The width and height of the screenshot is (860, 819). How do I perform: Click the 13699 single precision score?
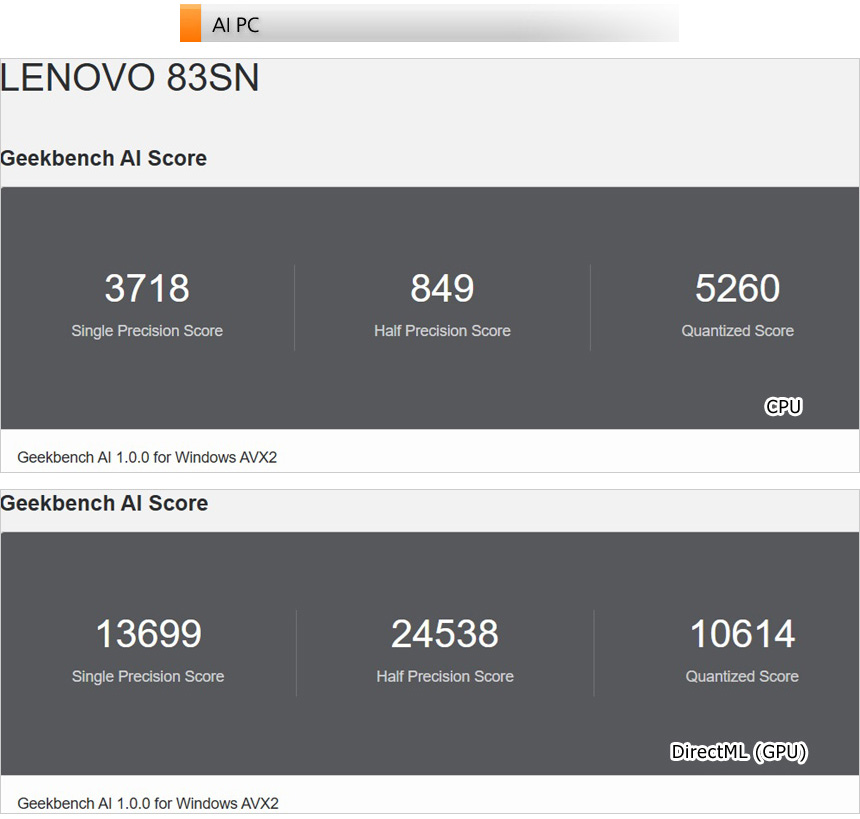tap(148, 634)
